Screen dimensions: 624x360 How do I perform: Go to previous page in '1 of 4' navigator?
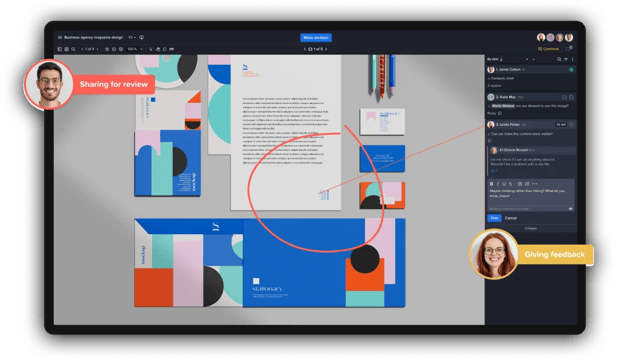point(82,49)
